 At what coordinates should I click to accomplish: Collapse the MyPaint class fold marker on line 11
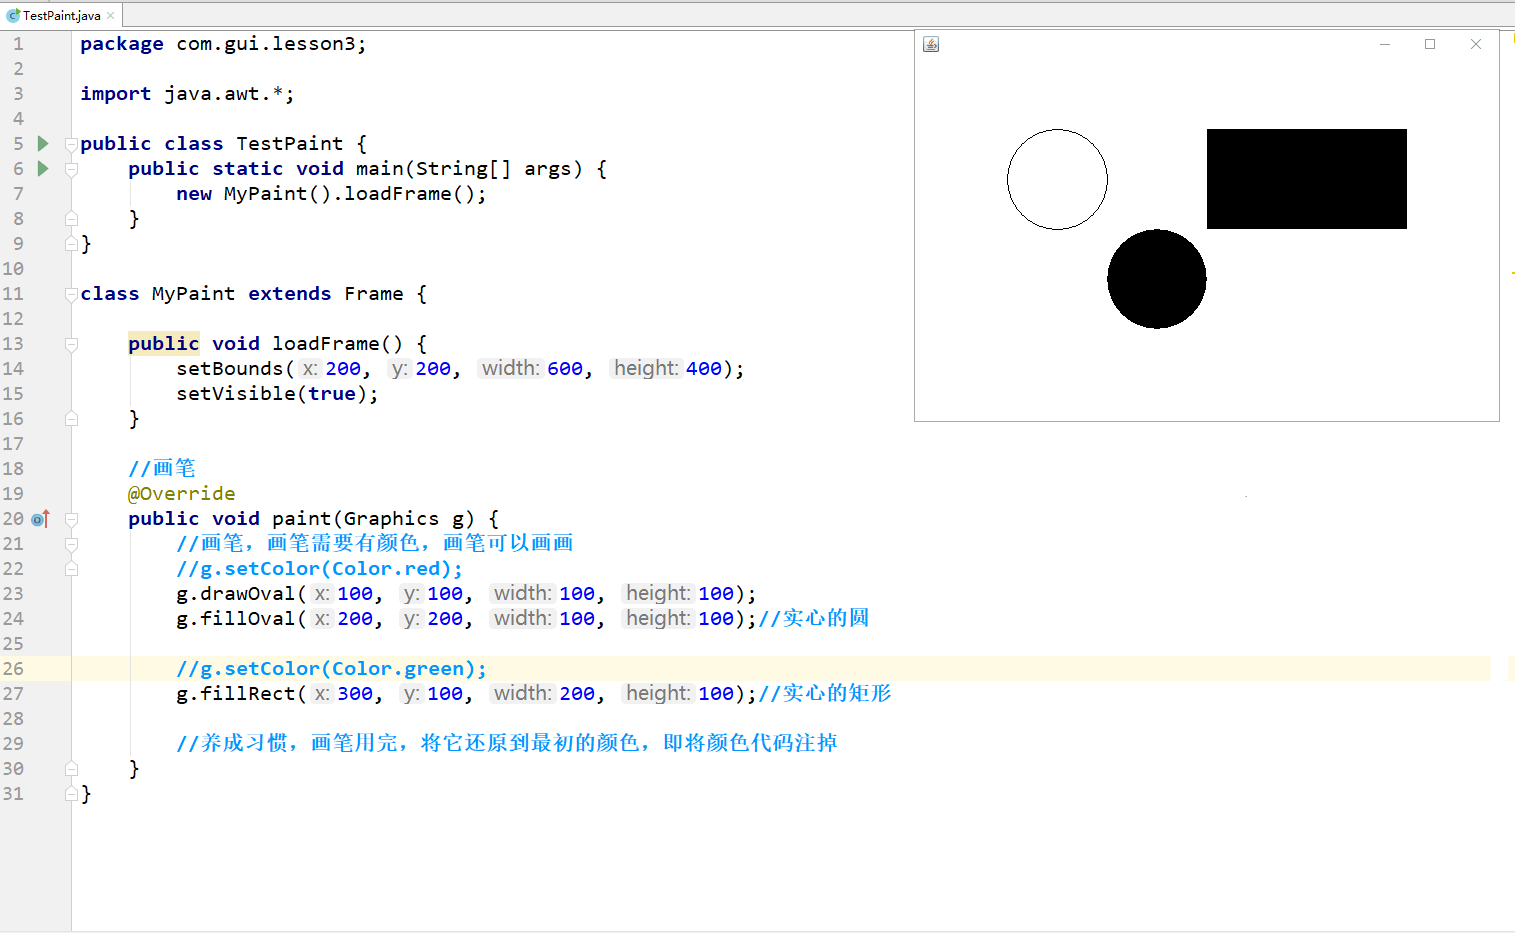71,294
